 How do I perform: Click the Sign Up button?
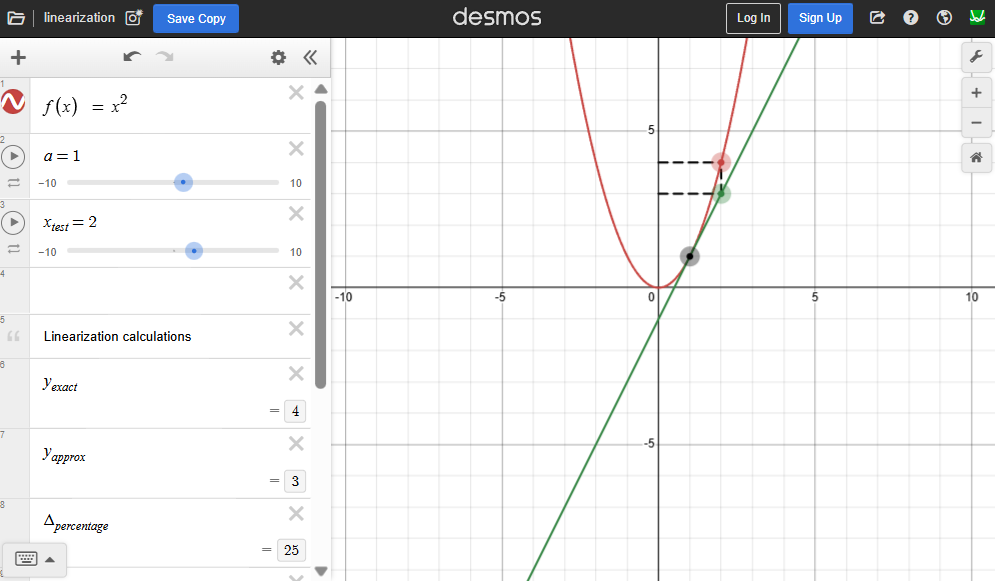(x=820, y=18)
